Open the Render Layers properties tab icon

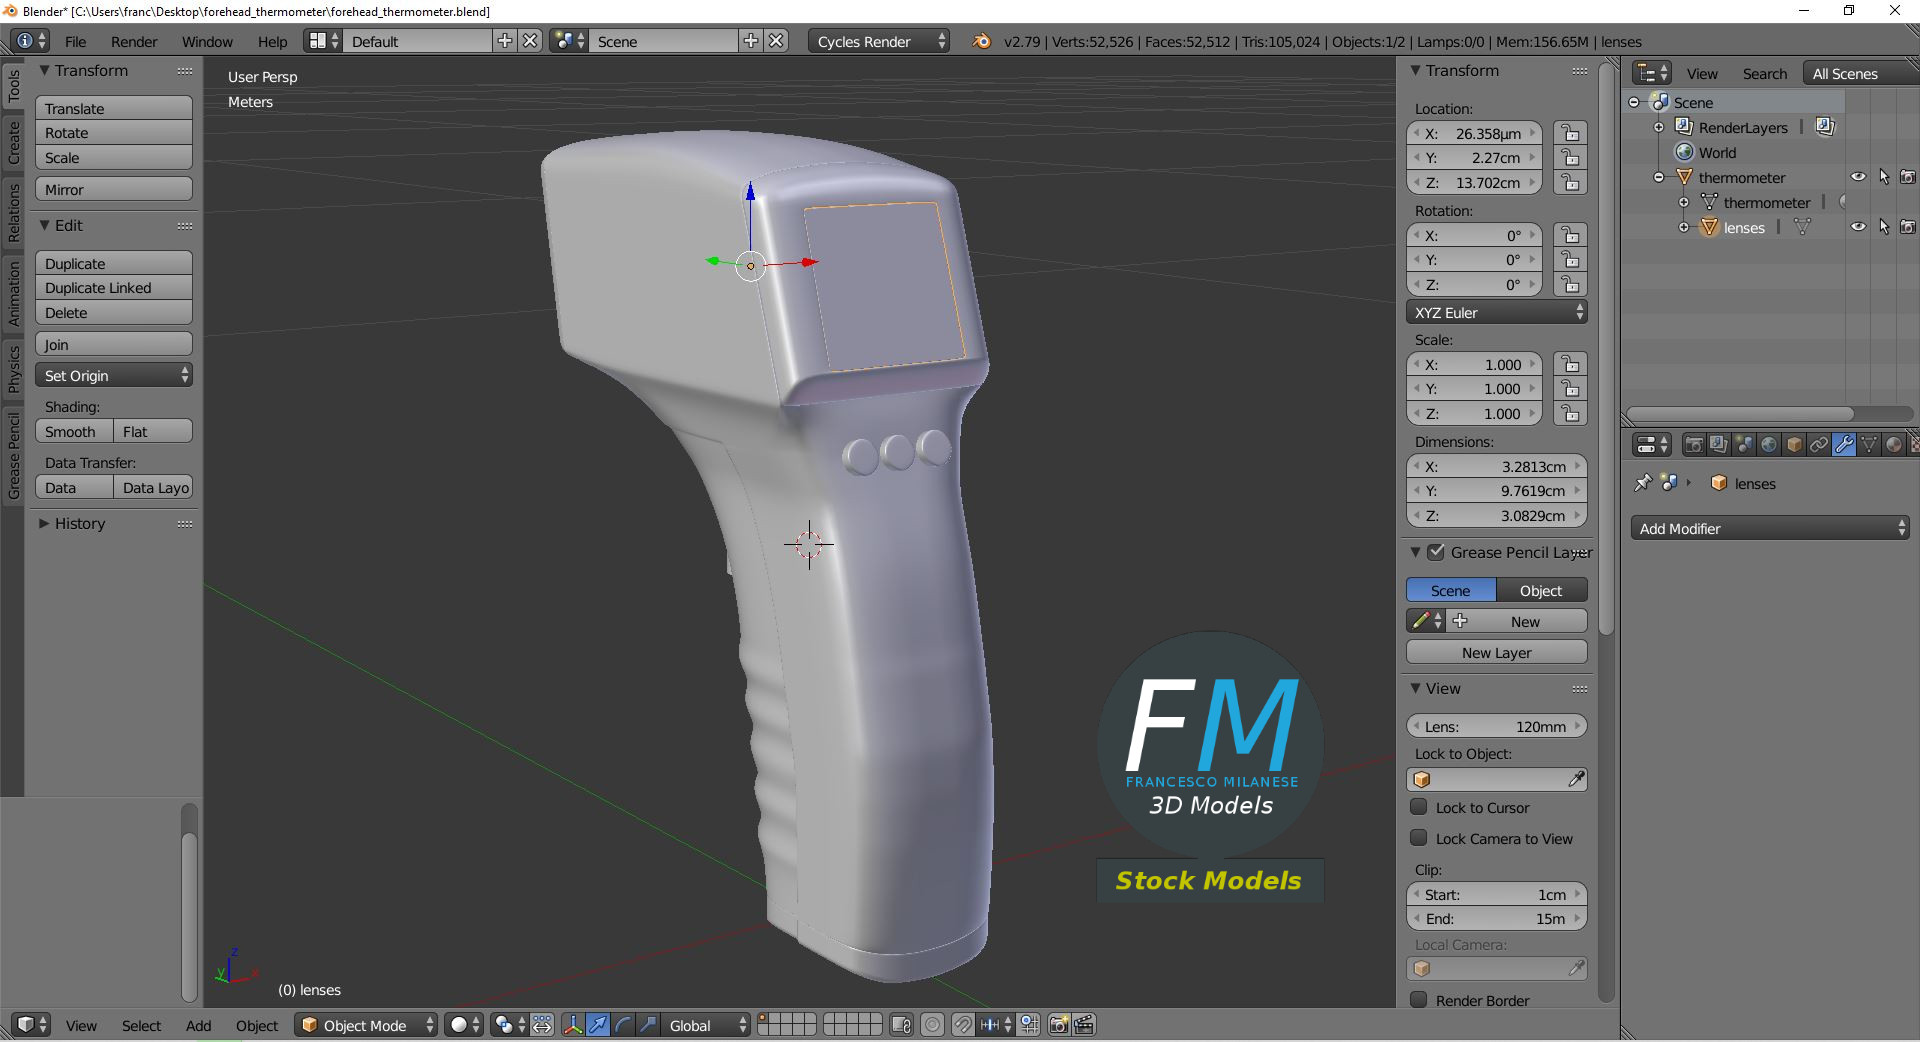point(1719,445)
